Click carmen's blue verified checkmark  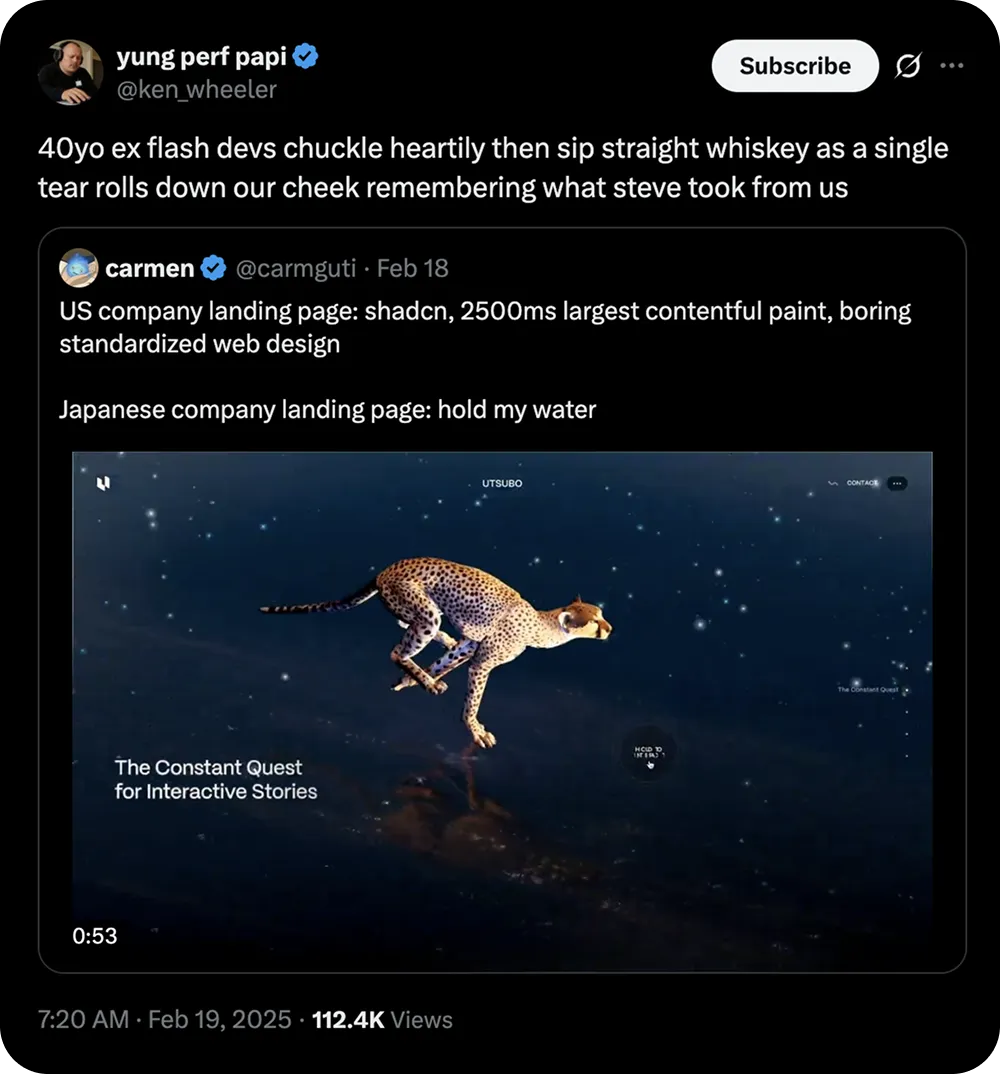(213, 268)
